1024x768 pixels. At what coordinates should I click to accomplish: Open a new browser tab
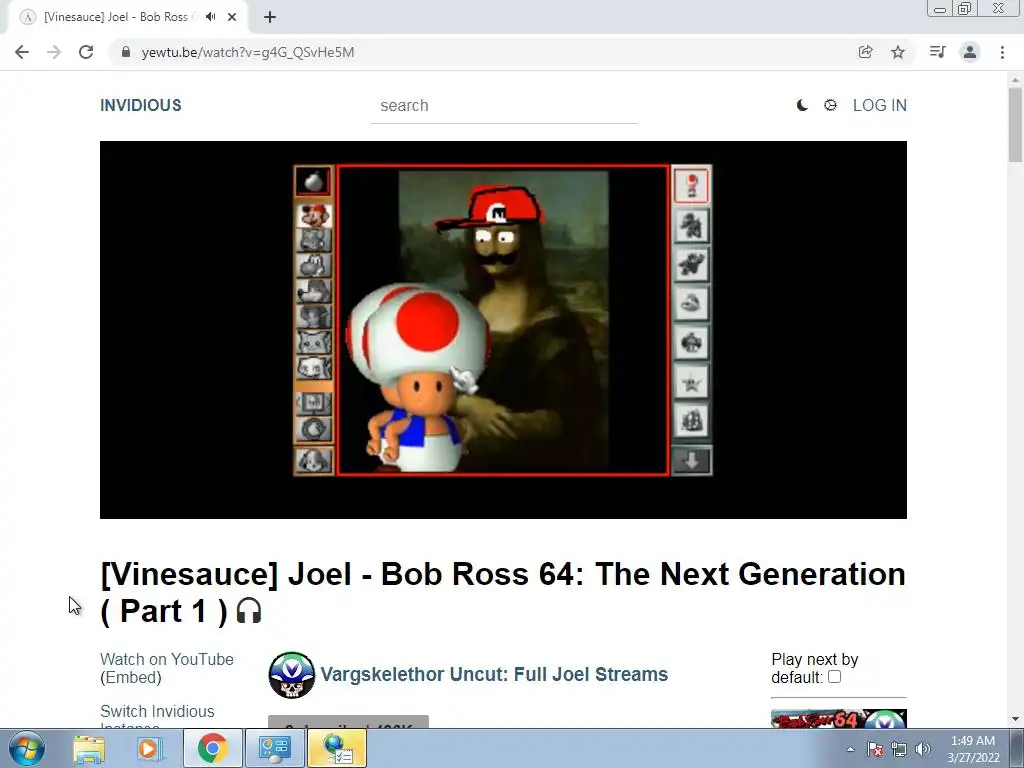270,17
